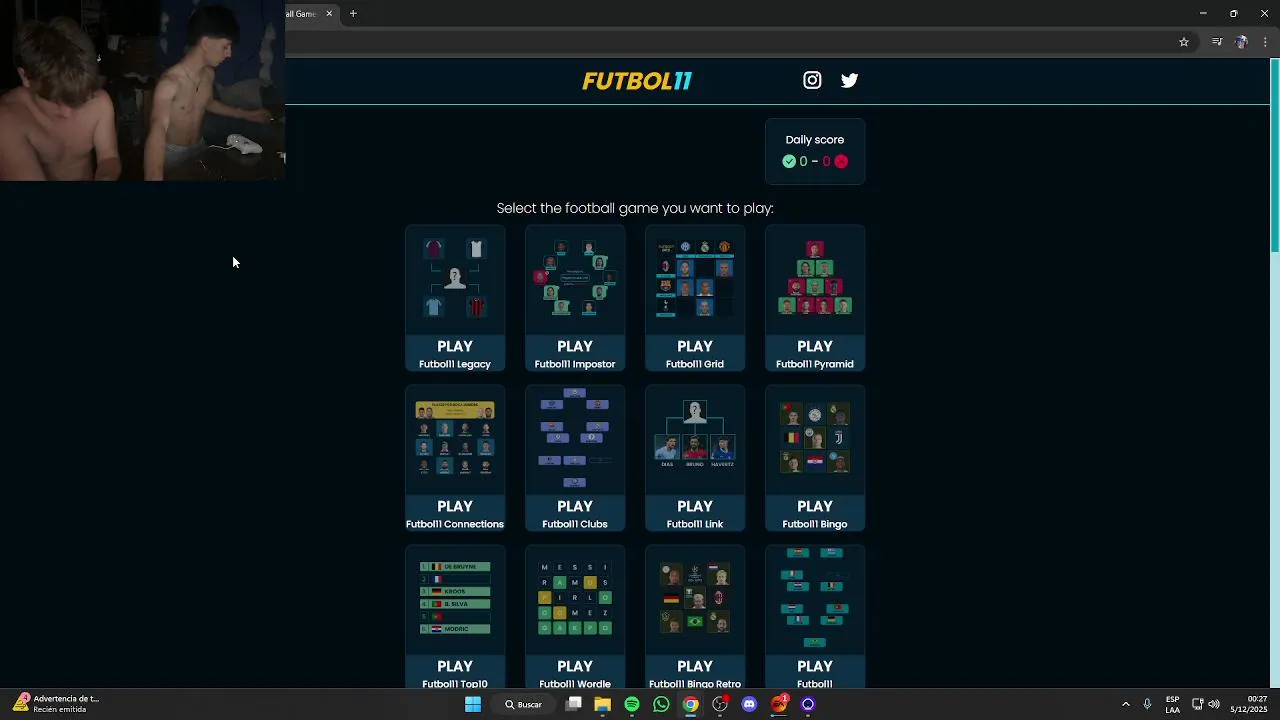Open the Futbol11 Wordle letter grid thumbnail
This screenshot has height=720, width=1280.
tap(575, 598)
